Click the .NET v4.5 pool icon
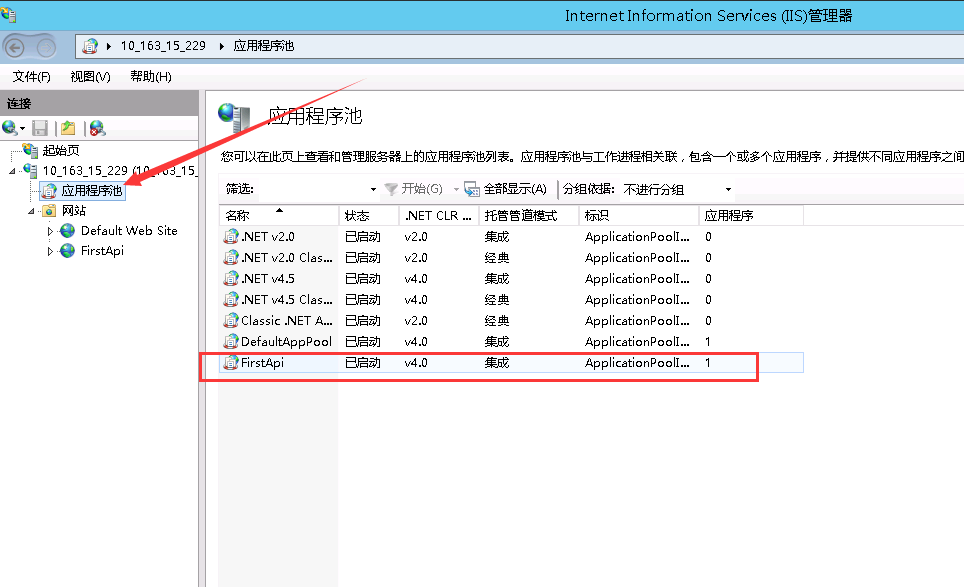964x587 pixels. pos(231,278)
